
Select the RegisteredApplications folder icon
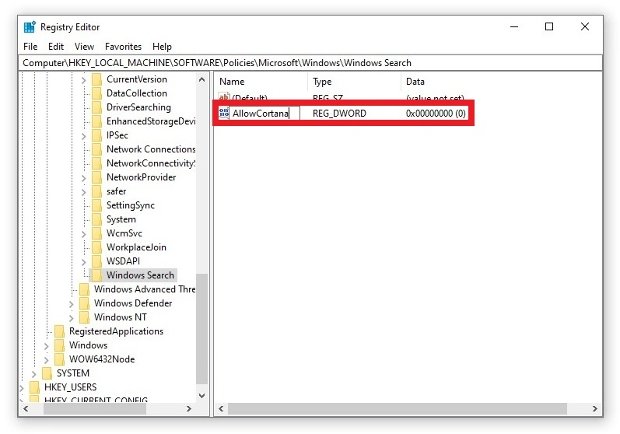click(x=59, y=331)
